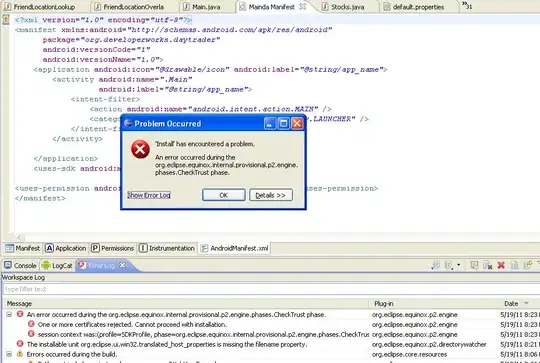
Task: Open the Import Log dropdown arrow
Action: 458,265
